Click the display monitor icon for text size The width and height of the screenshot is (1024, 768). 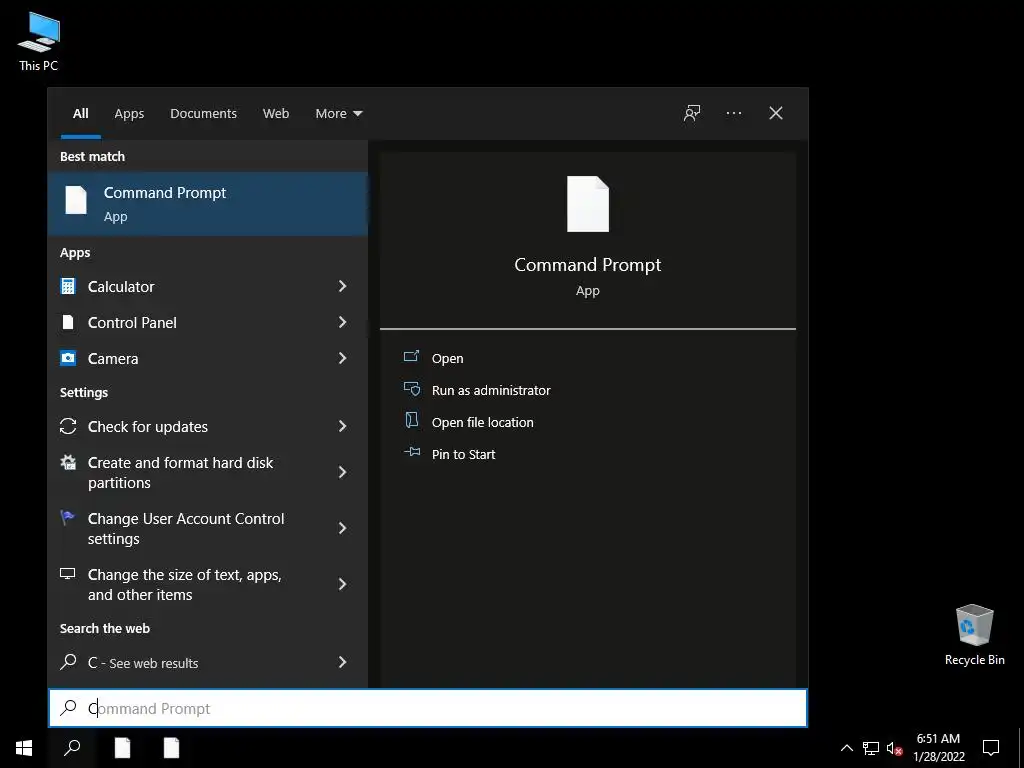(67, 573)
